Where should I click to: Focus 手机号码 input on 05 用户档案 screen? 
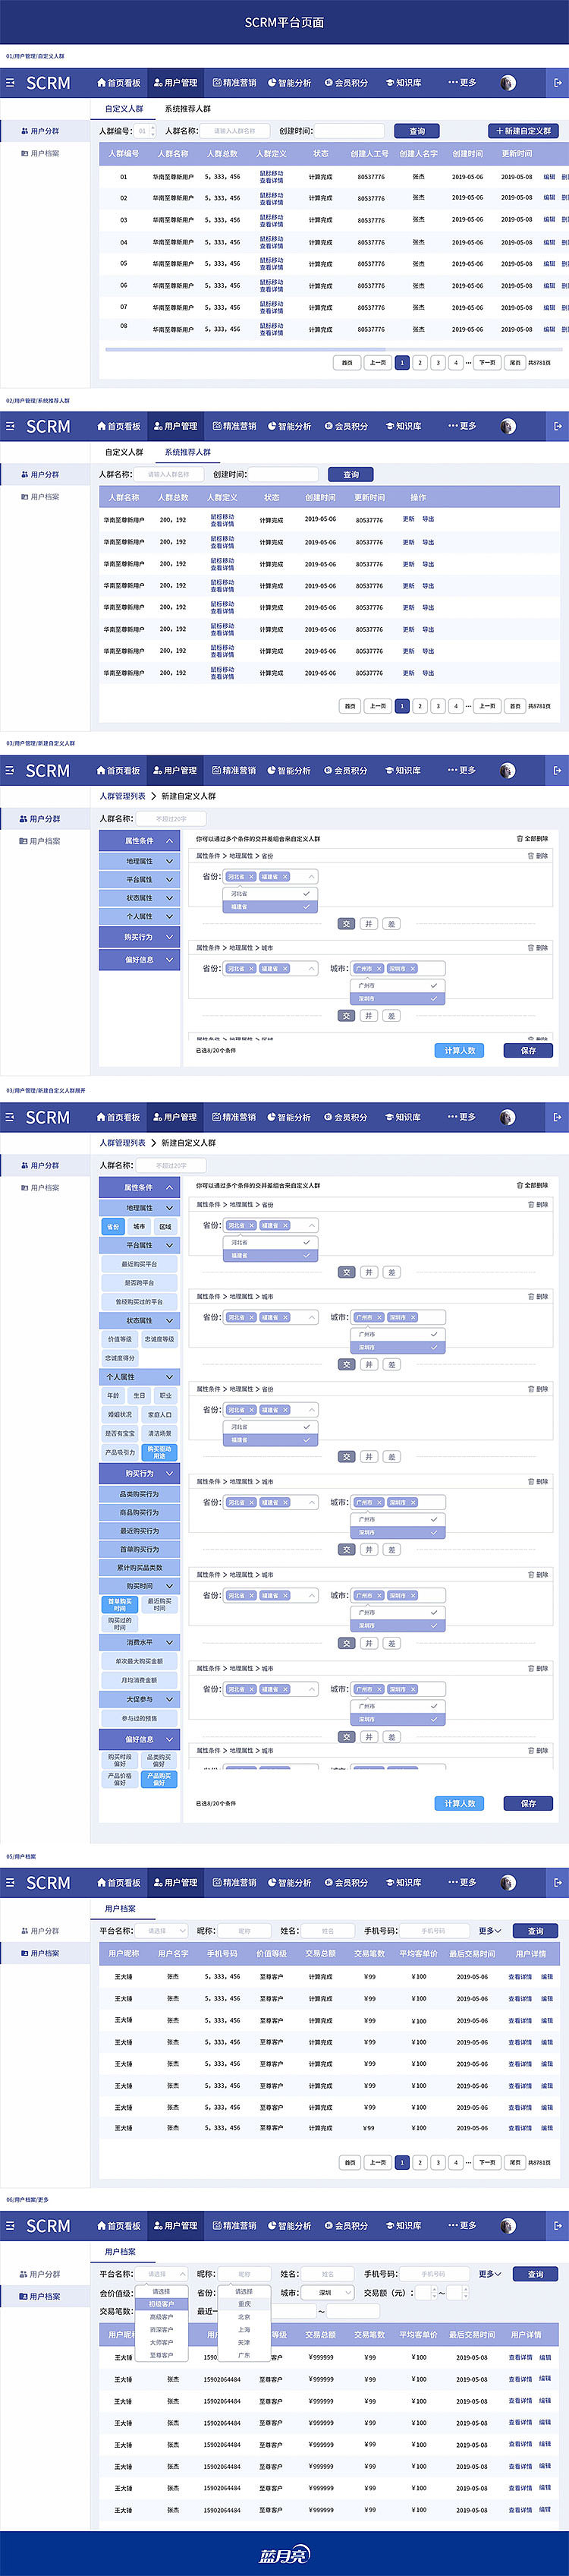(434, 1930)
